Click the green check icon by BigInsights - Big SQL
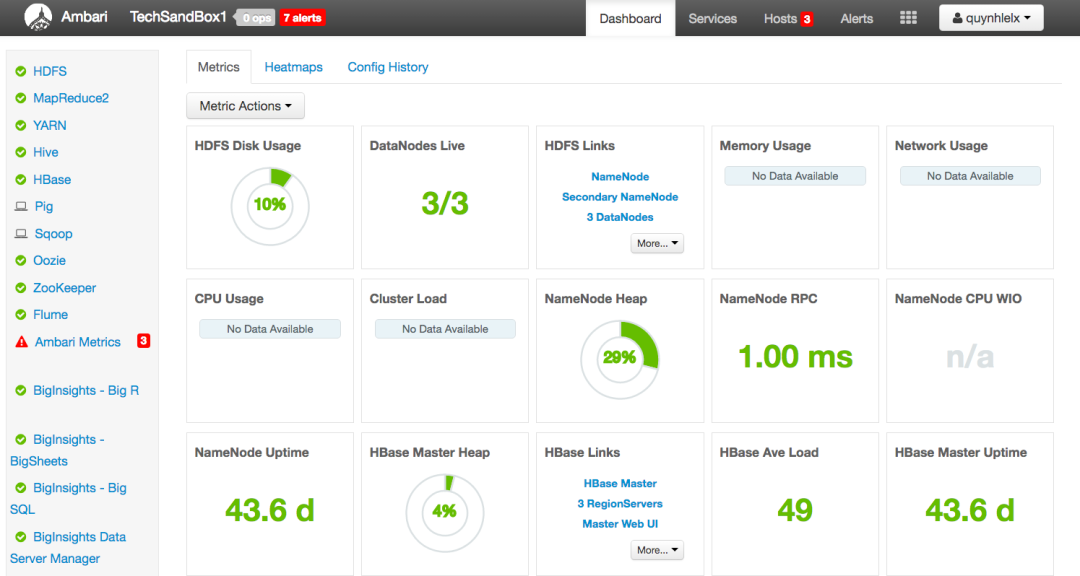This screenshot has height=576, width=1080. [21, 488]
